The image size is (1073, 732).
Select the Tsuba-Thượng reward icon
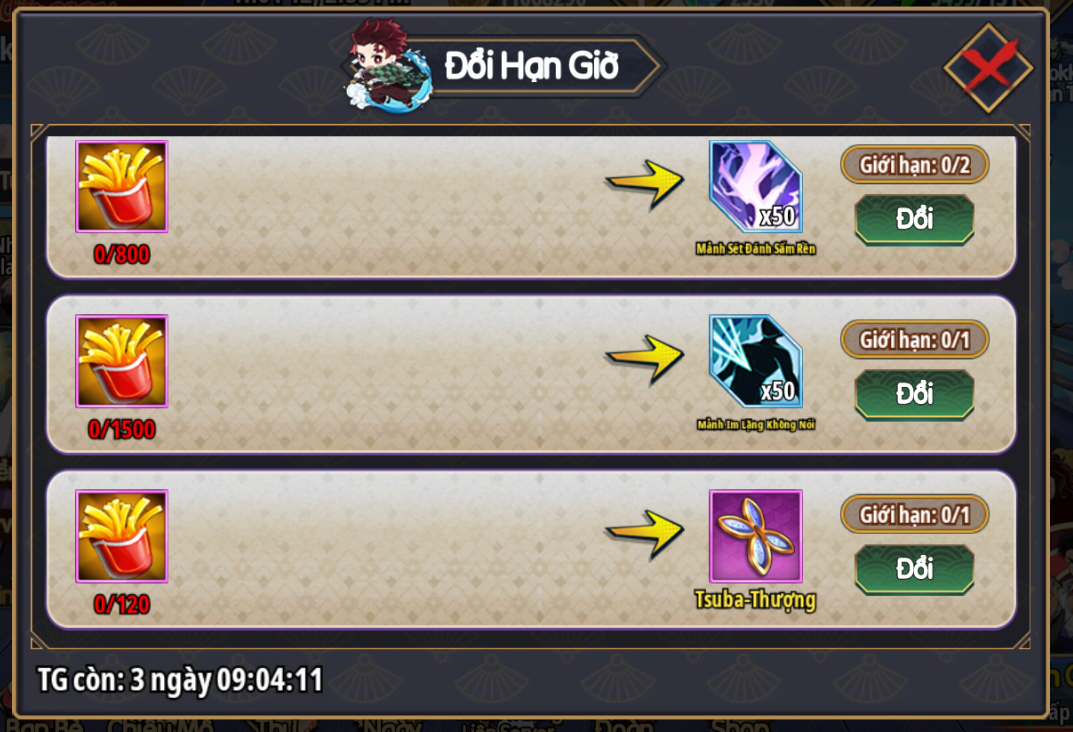(x=755, y=536)
